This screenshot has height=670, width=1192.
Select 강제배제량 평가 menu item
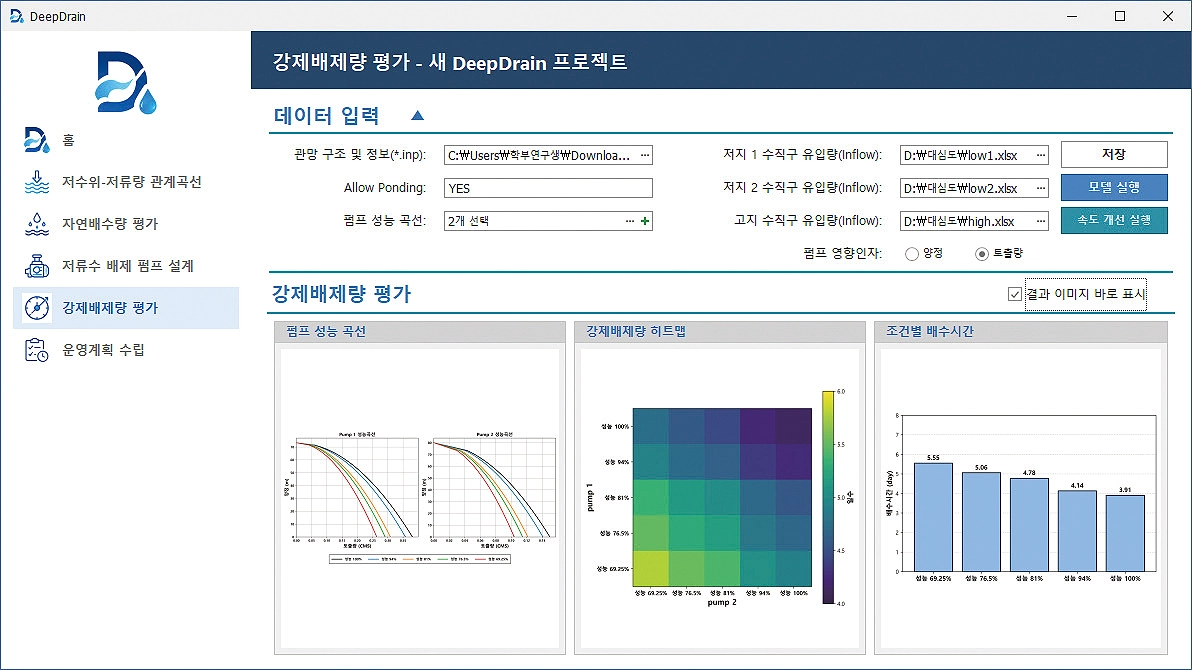[x=125, y=307]
